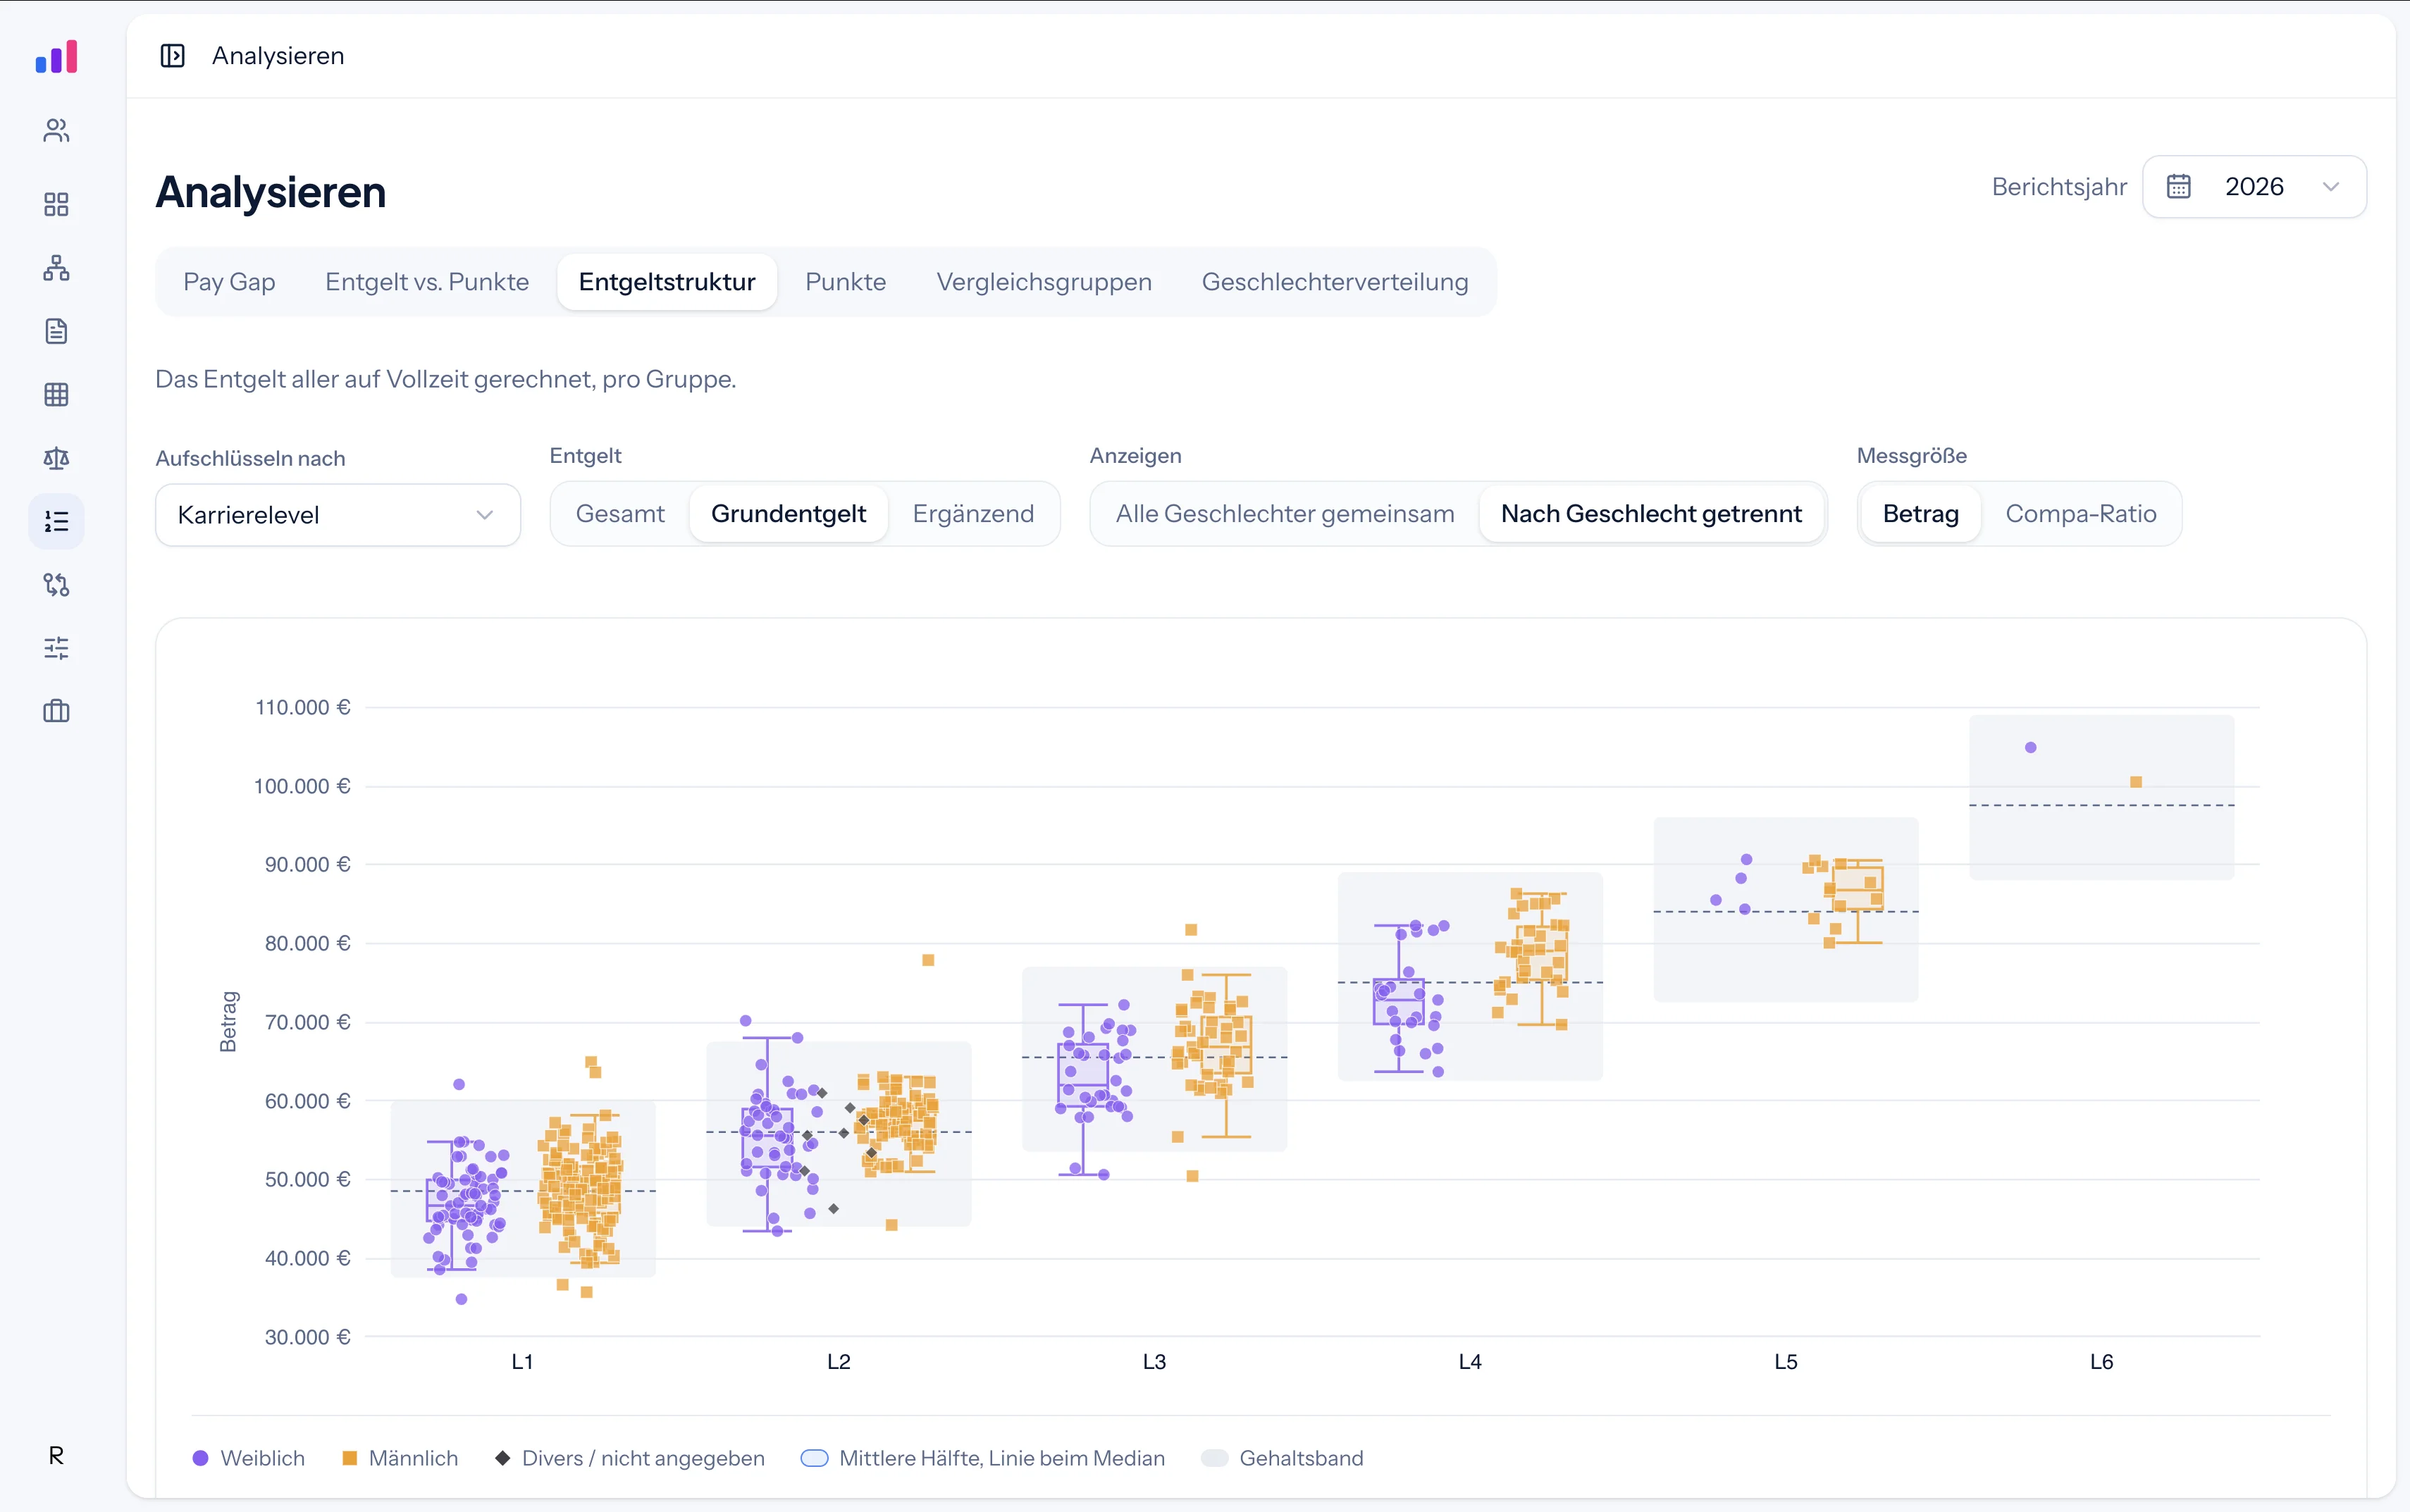This screenshot has width=2410, height=1512.
Task: Click the purple Weiblich point in L6
Action: pos(2030,747)
